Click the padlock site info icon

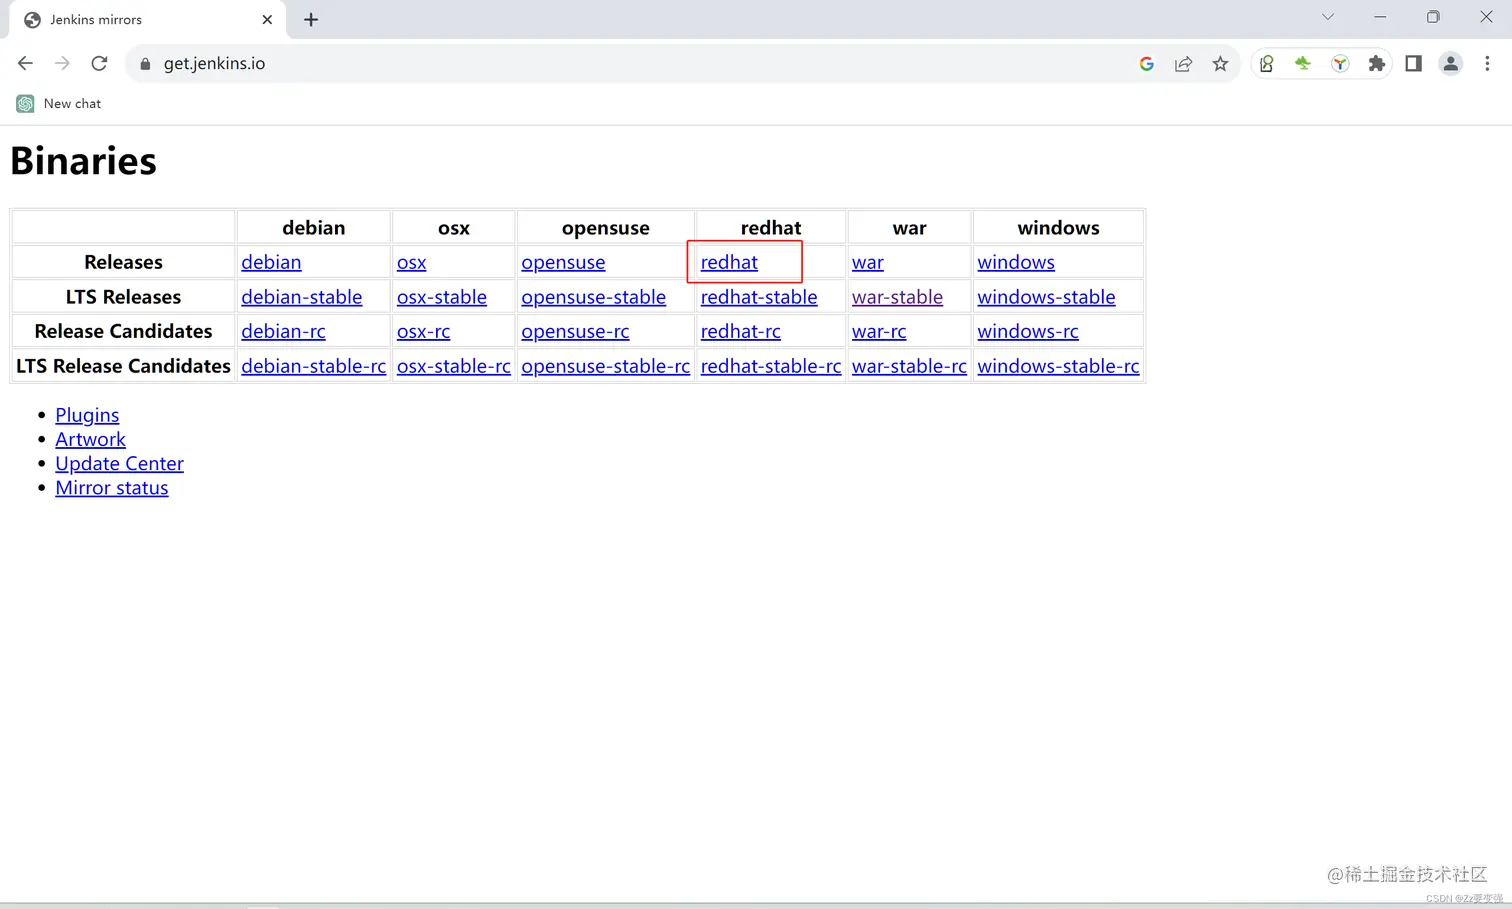145,64
